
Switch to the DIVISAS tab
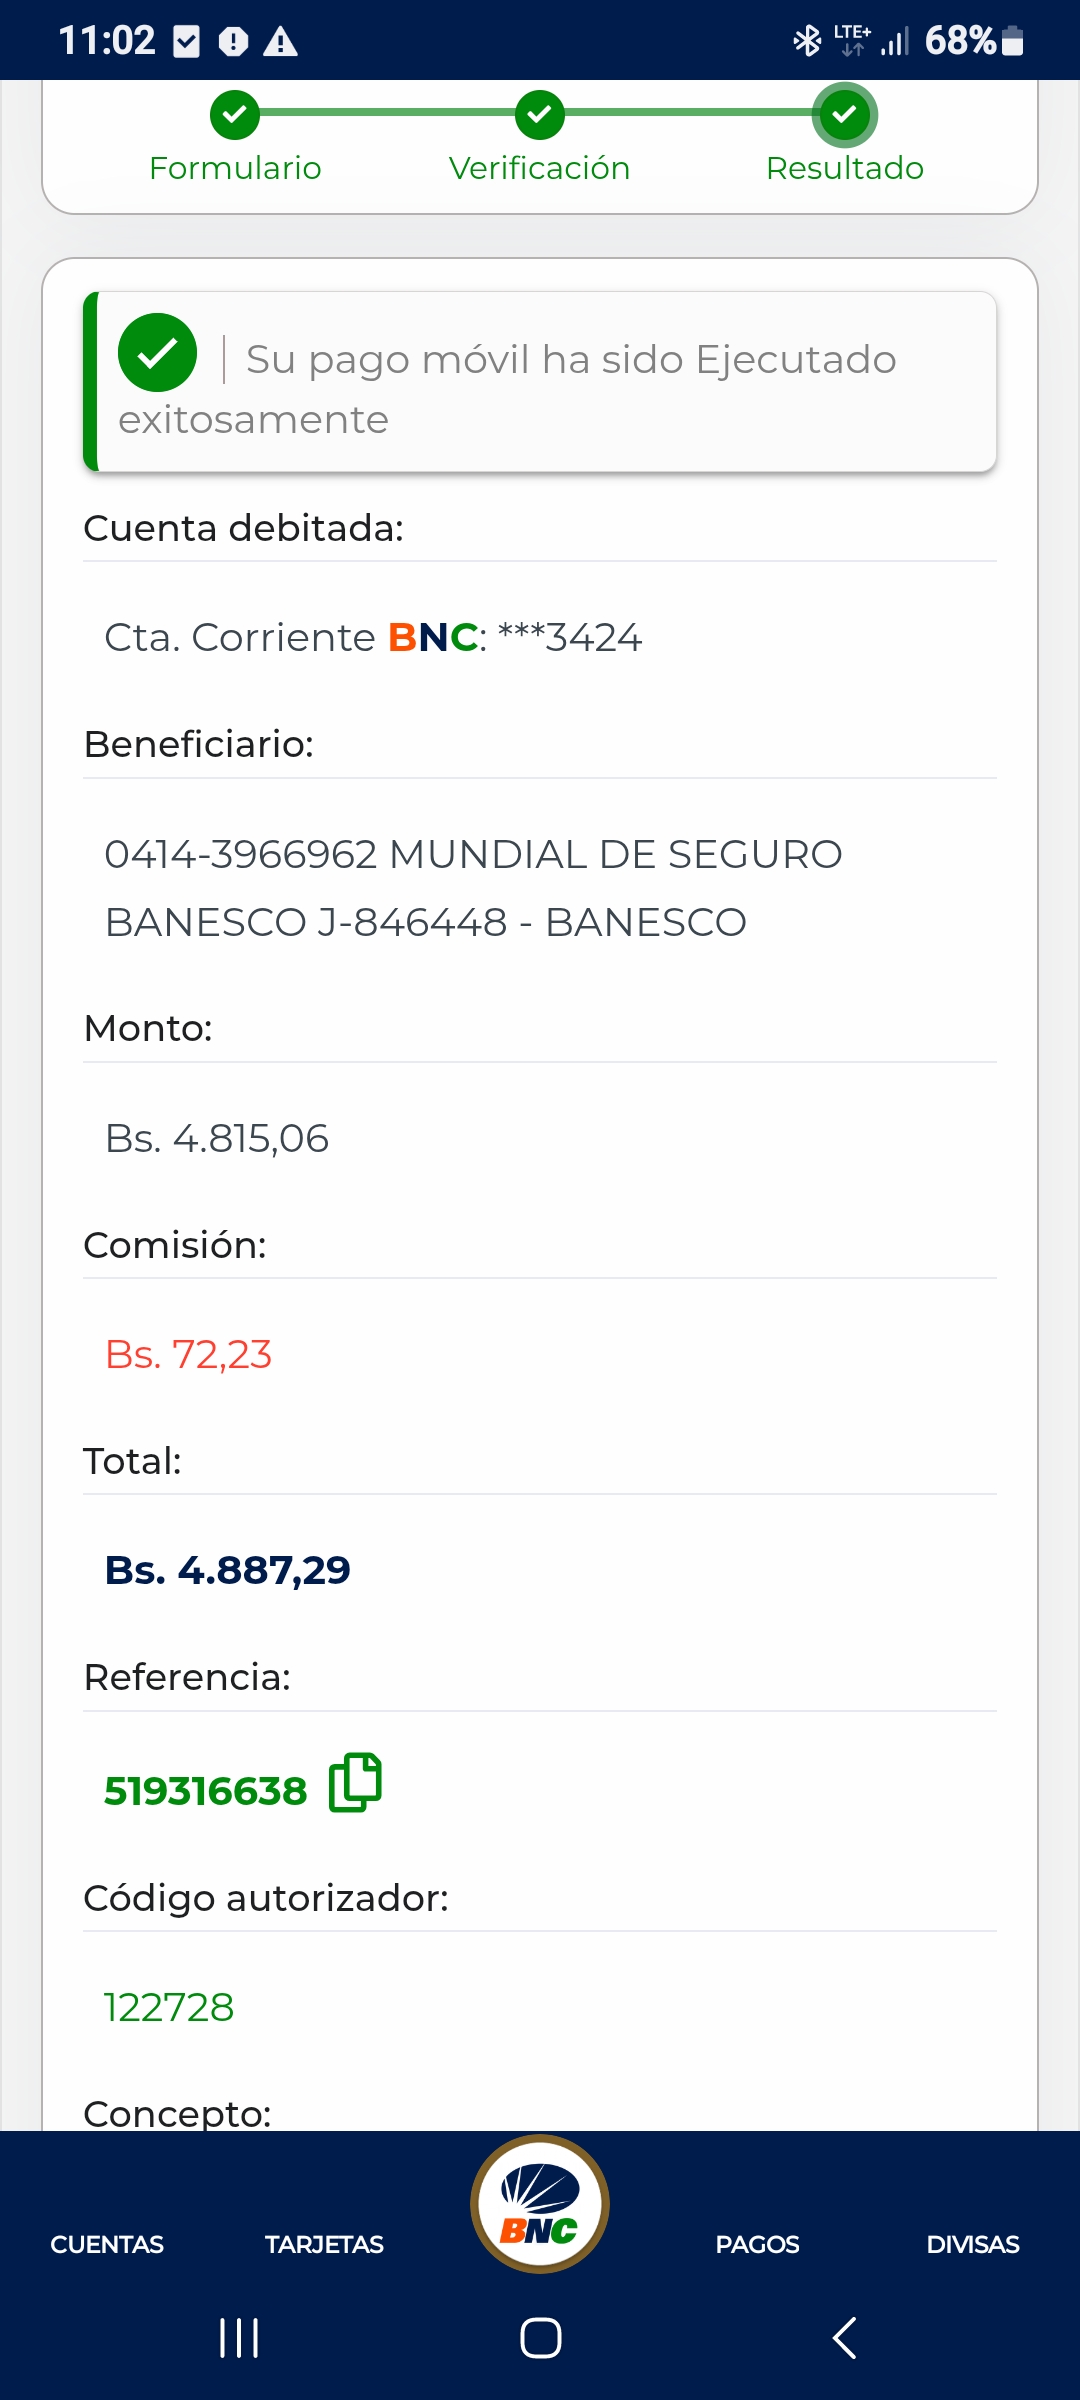pyautogui.click(x=972, y=2245)
